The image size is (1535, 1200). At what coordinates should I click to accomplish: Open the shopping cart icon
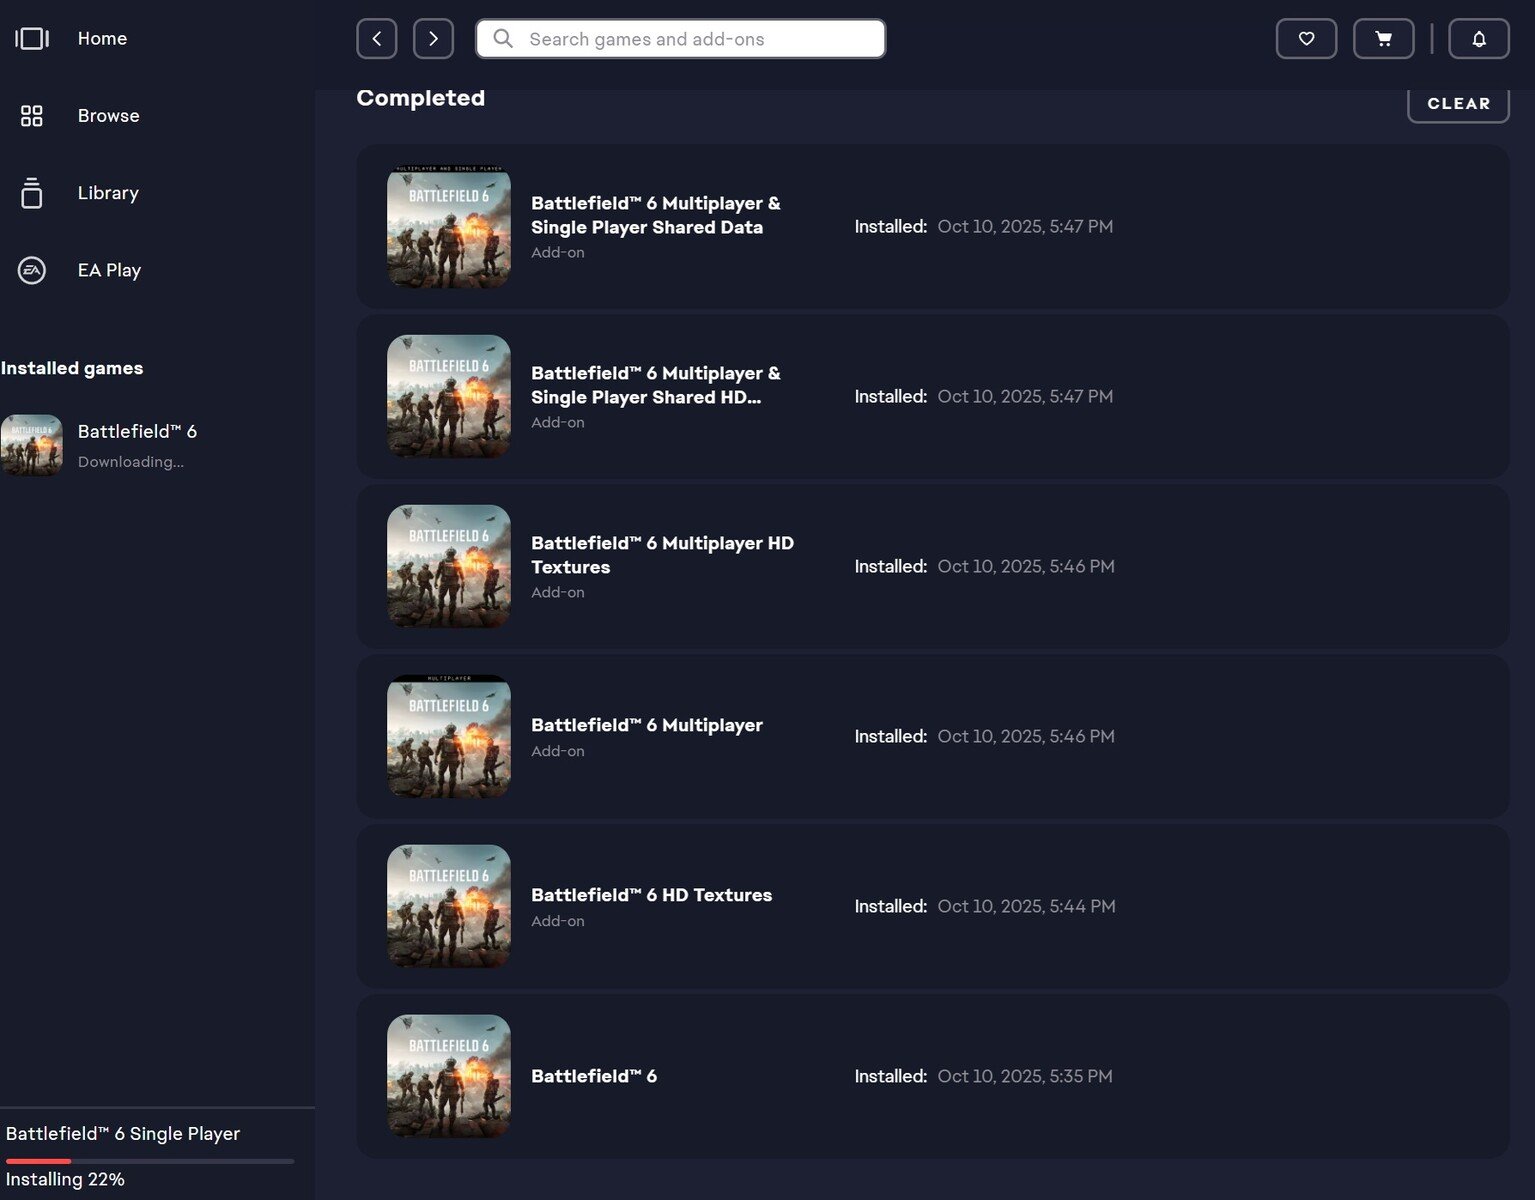click(1383, 39)
